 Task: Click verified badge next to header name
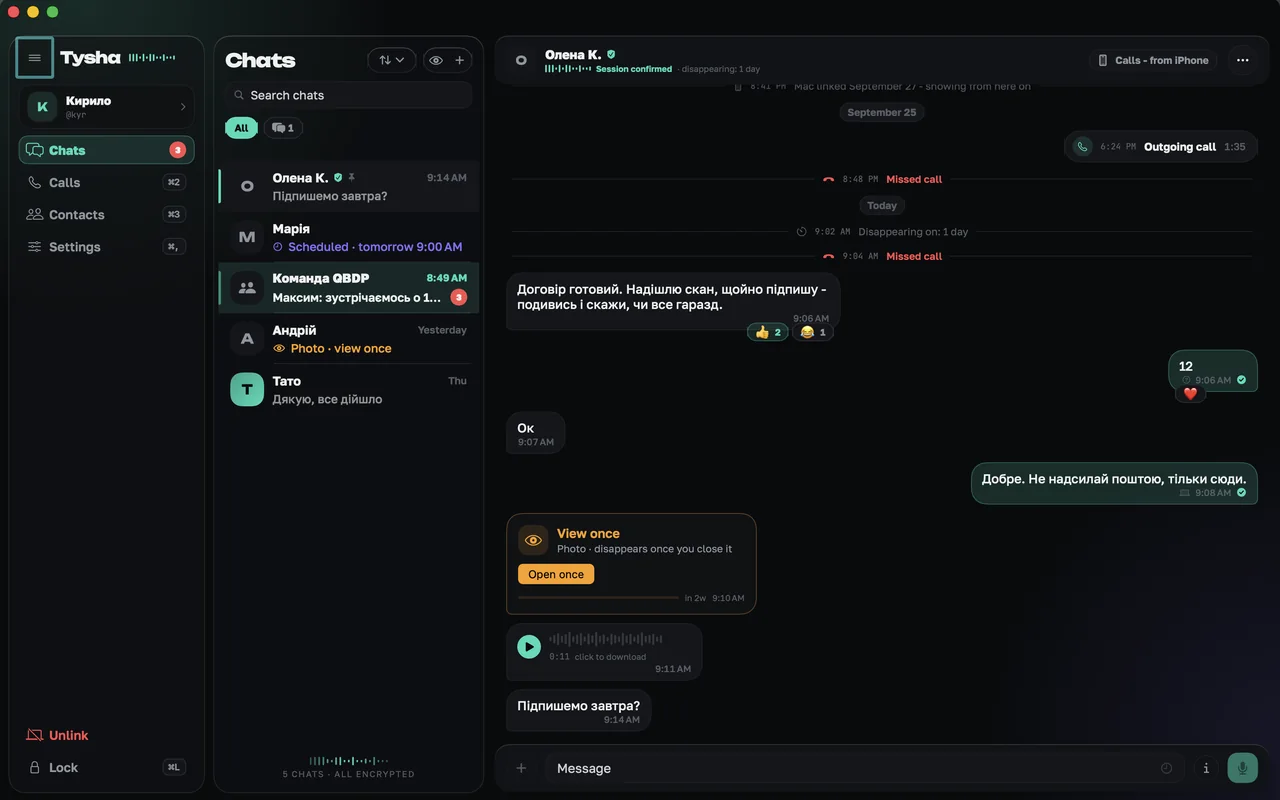click(611, 54)
